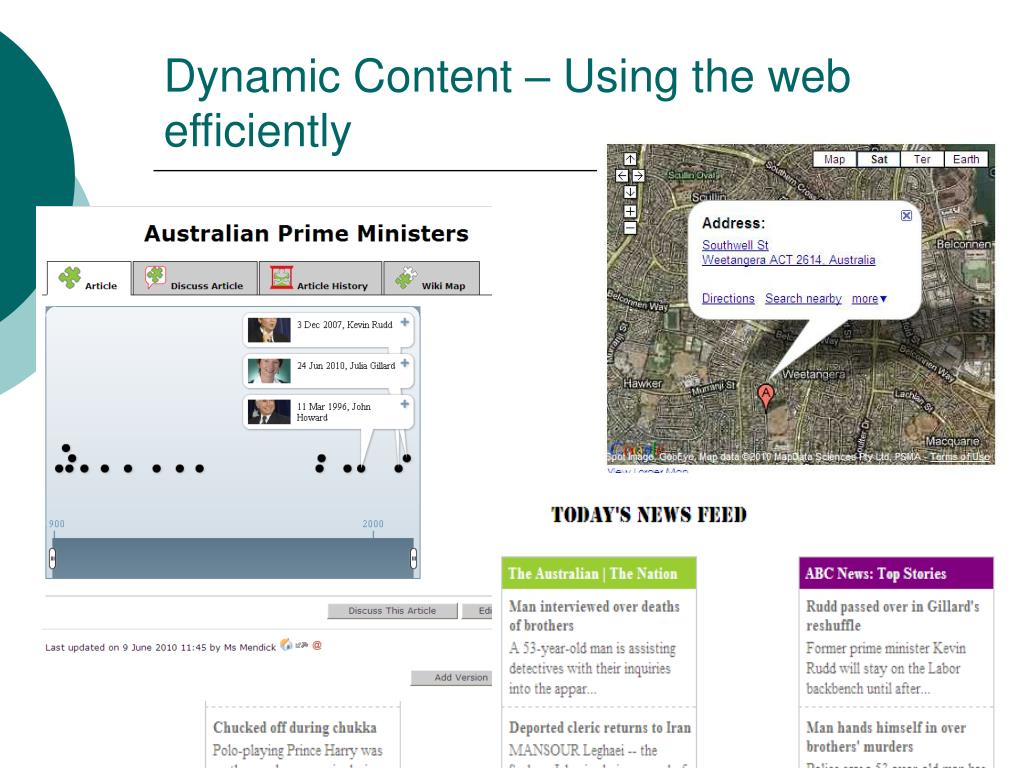Image resolution: width=1024 pixels, height=768 pixels.
Task: Open 'Deported cleric returns to Iran' story
Action: (600, 728)
